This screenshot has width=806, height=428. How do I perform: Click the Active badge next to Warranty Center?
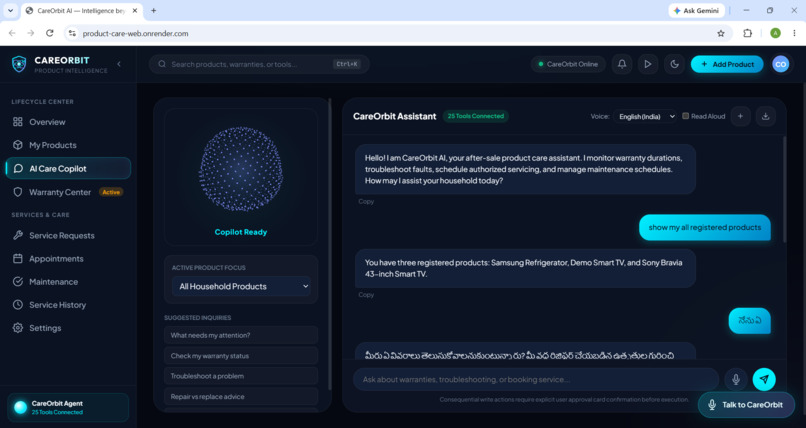[111, 192]
